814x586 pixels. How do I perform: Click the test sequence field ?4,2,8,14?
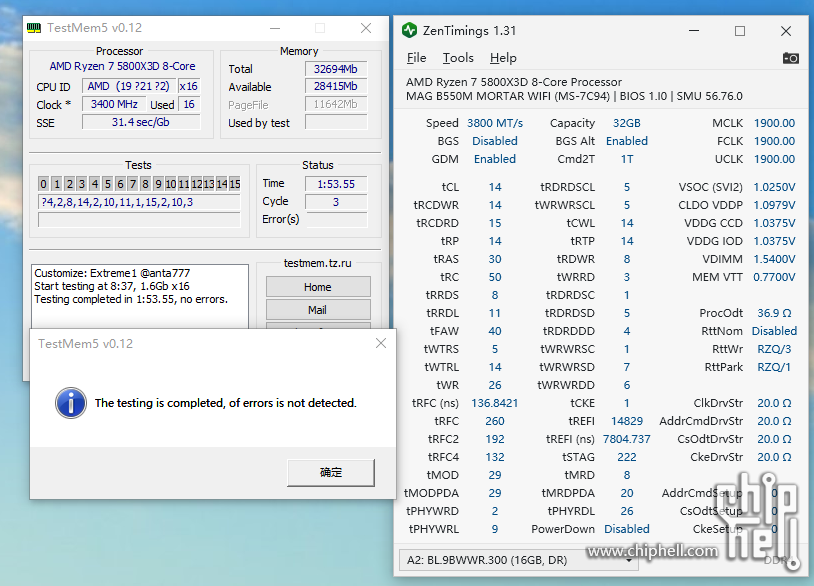(139, 202)
